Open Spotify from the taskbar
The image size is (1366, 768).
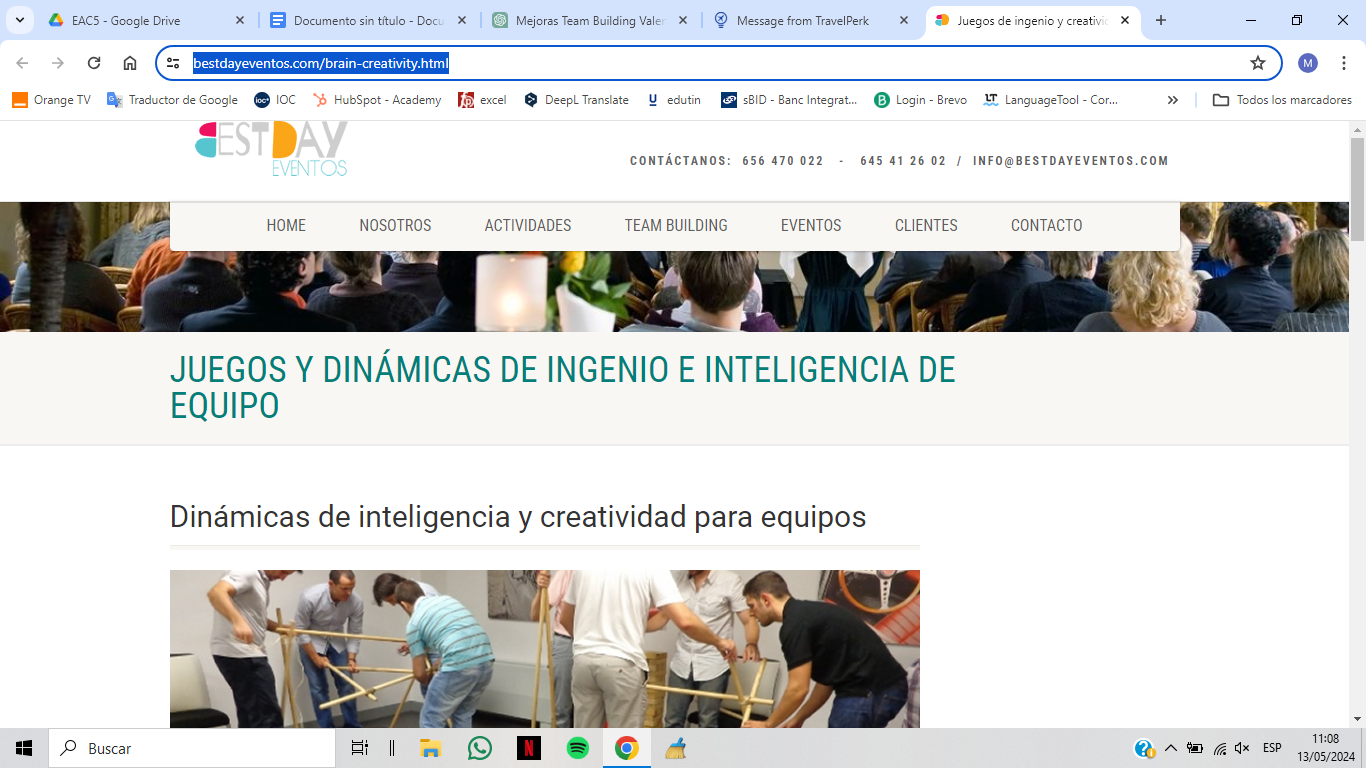[x=578, y=748]
